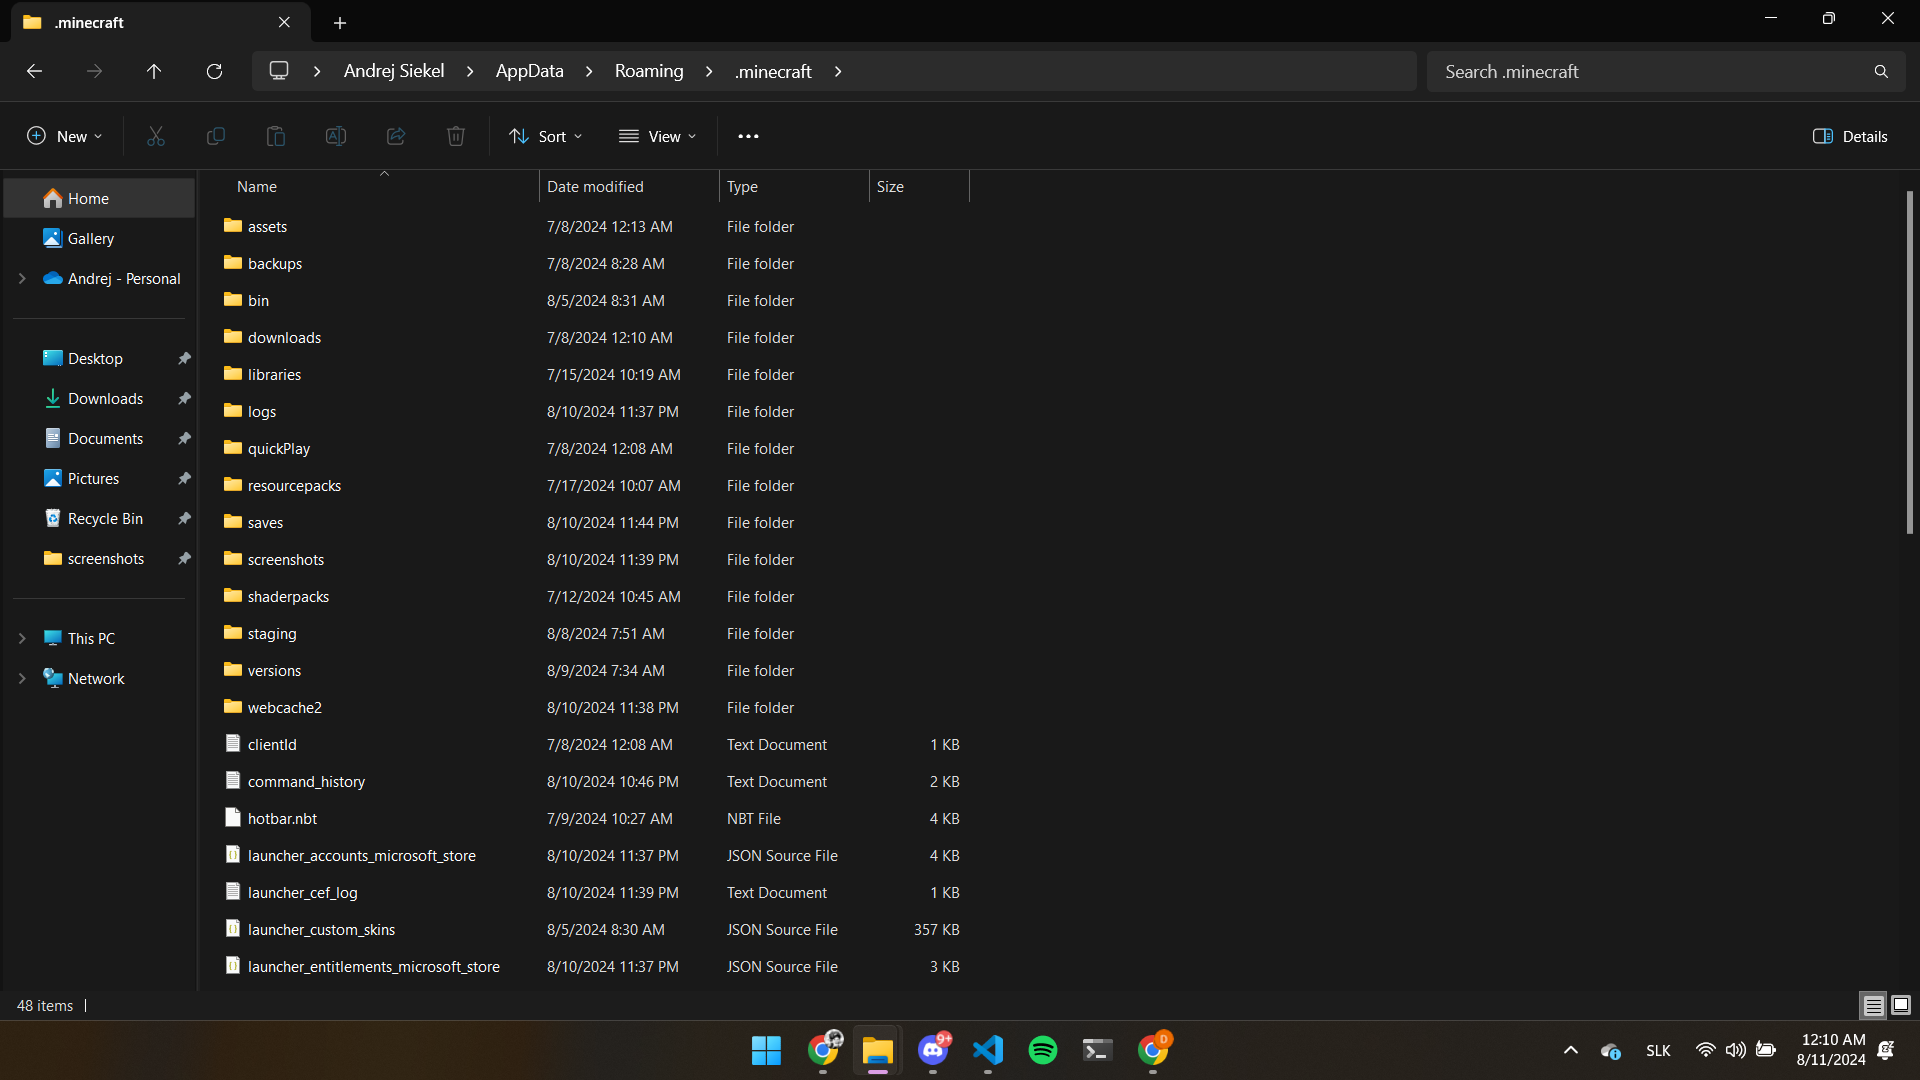
Task: Click the Paste clipboard icon
Action: click(276, 136)
